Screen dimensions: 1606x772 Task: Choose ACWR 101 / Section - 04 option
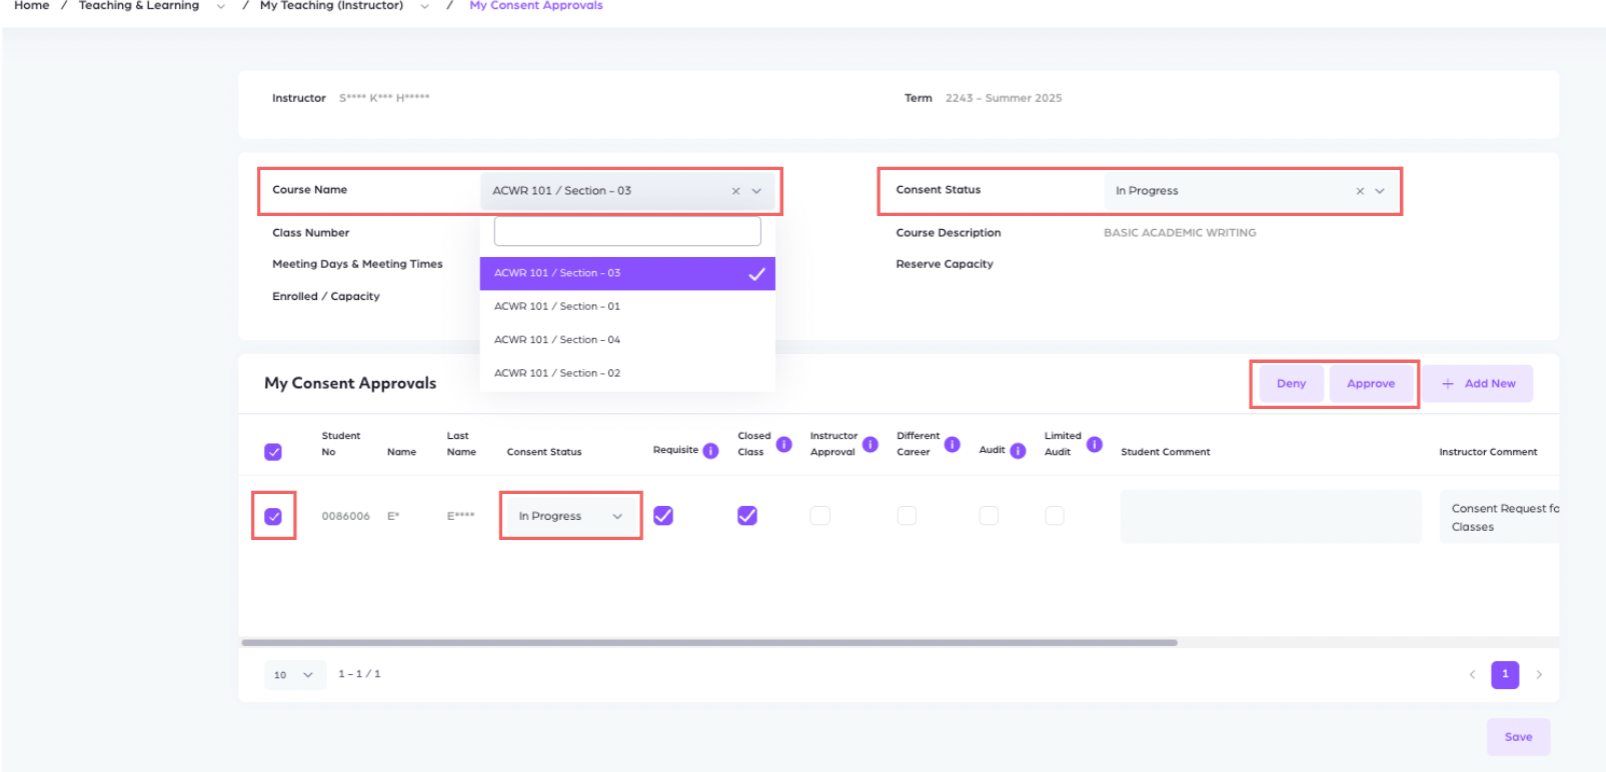(x=557, y=340)
